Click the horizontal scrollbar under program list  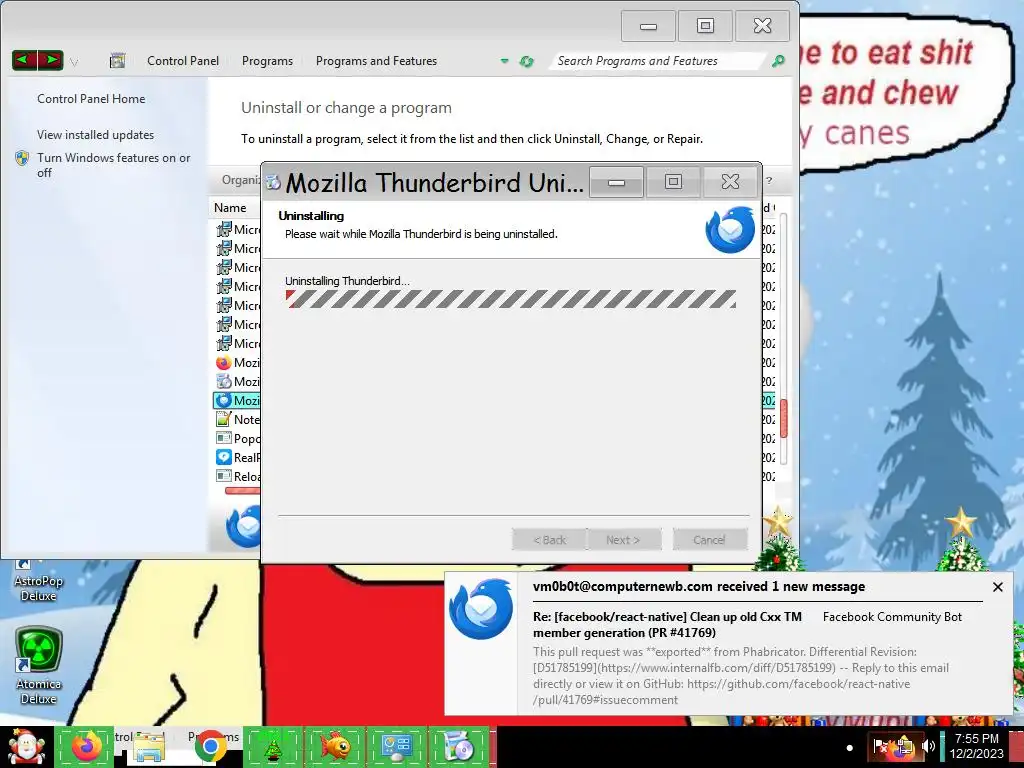pos(242,490)
